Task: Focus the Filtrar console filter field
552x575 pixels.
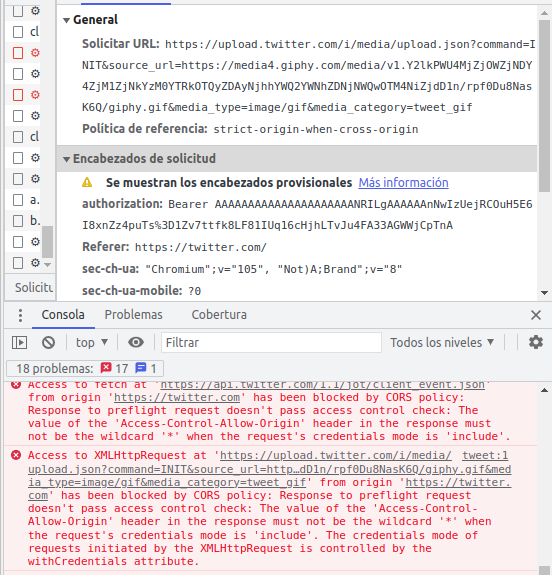Action: click(271, 343)
